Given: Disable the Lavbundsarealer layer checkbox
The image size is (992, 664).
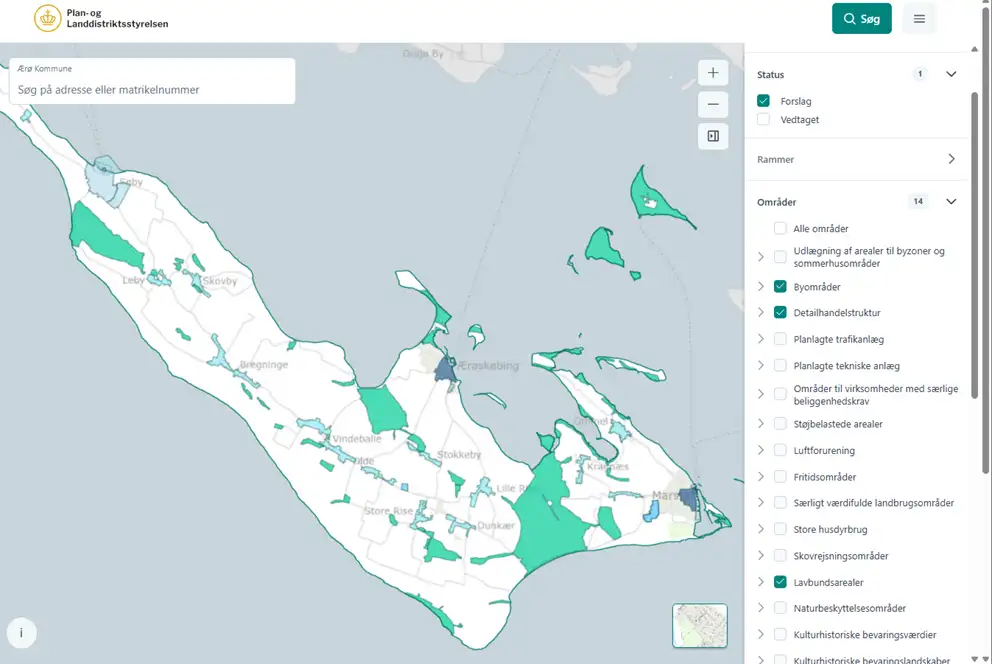Looking at the screenshot, I should click(780, 582).
